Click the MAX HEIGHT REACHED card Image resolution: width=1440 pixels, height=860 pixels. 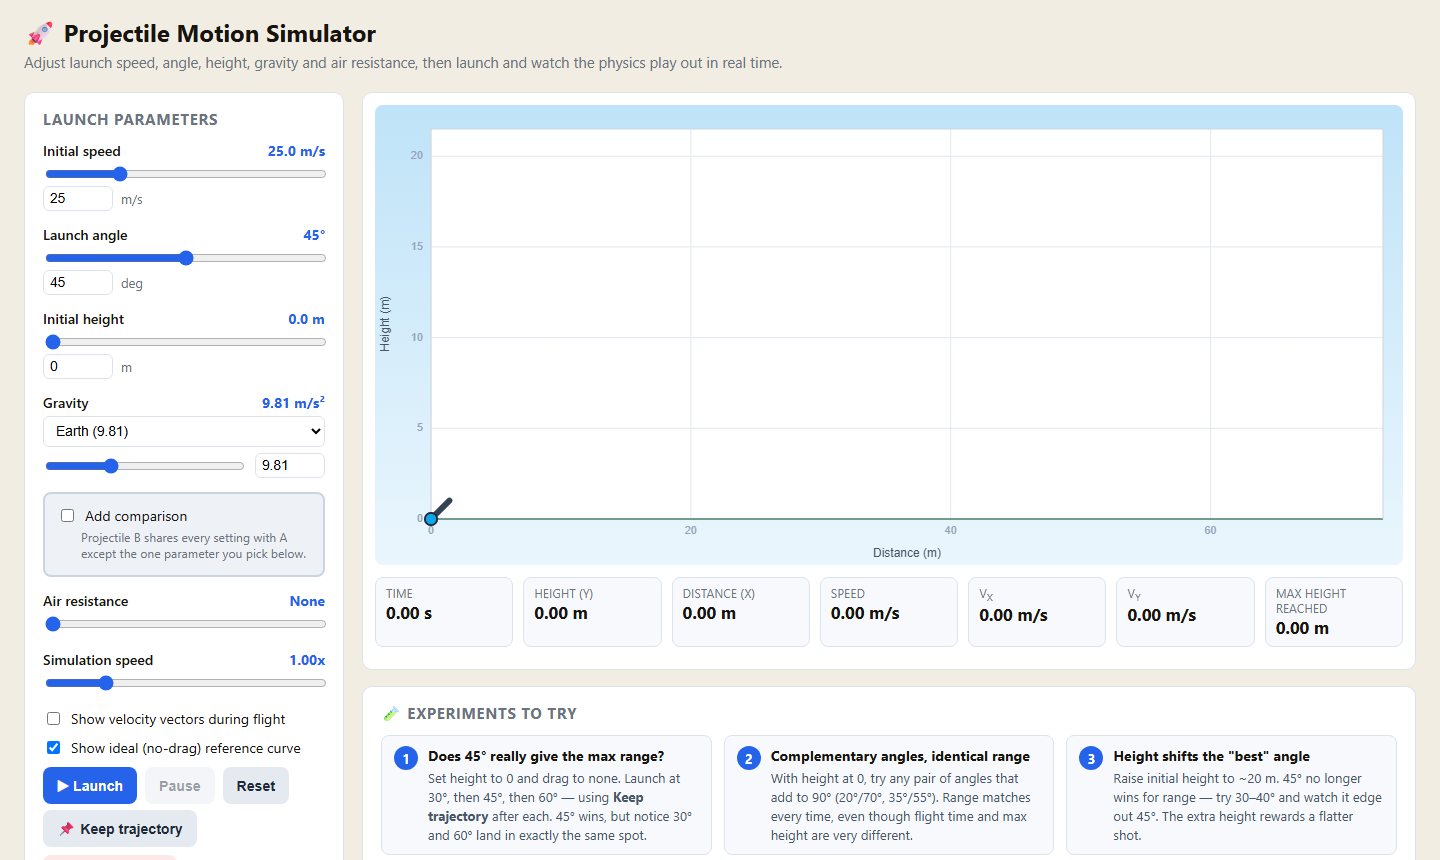pos(1334,612)
